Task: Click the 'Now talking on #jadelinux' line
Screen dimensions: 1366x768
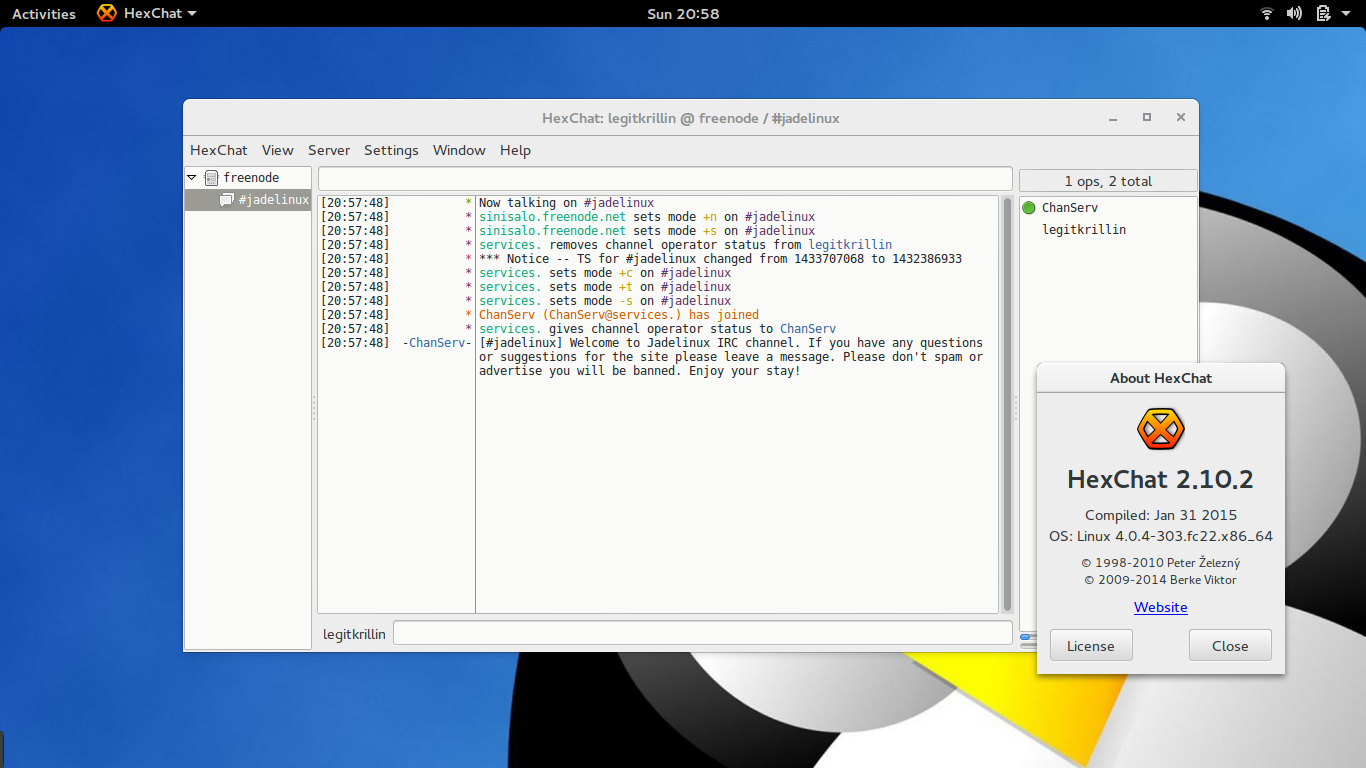Action: point(566,203)
